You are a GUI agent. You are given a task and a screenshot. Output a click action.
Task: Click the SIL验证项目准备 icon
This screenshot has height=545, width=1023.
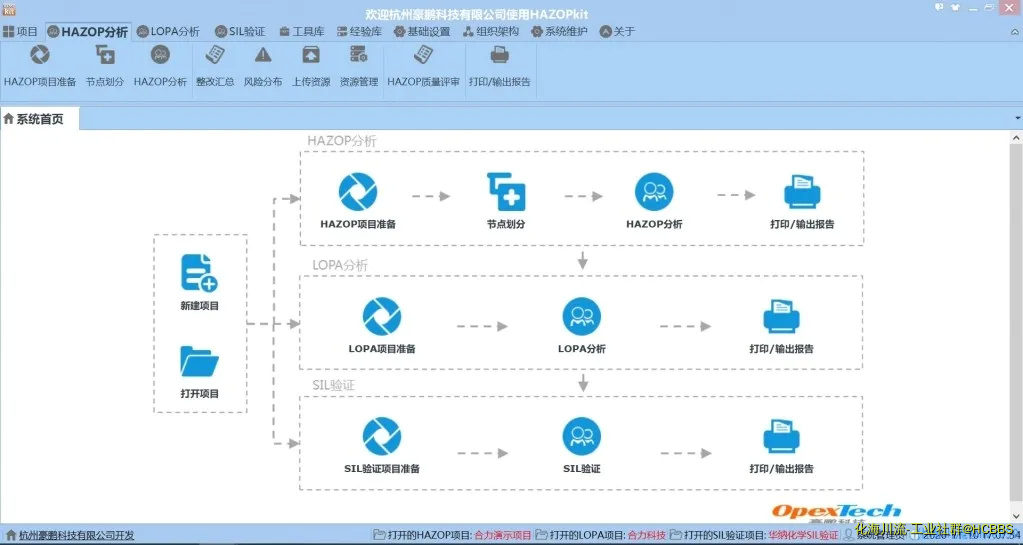coord(382,436)
